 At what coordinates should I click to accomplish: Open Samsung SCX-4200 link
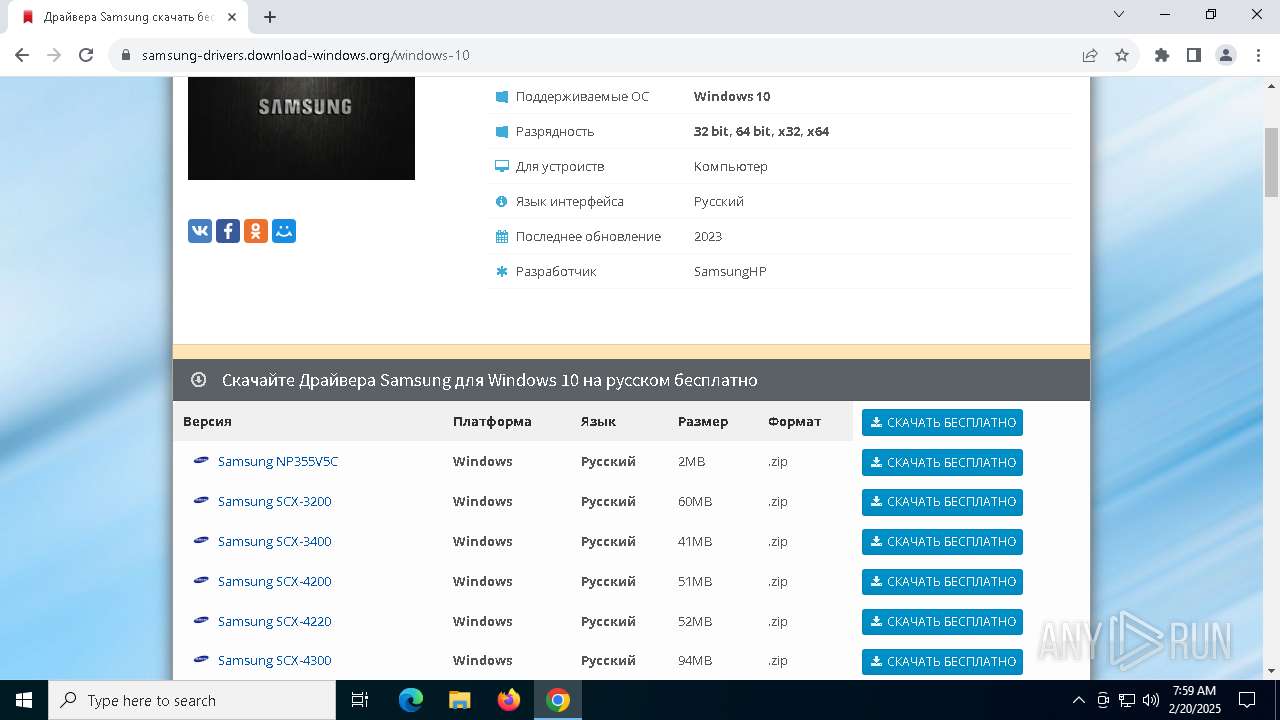[x=274, y=581]
